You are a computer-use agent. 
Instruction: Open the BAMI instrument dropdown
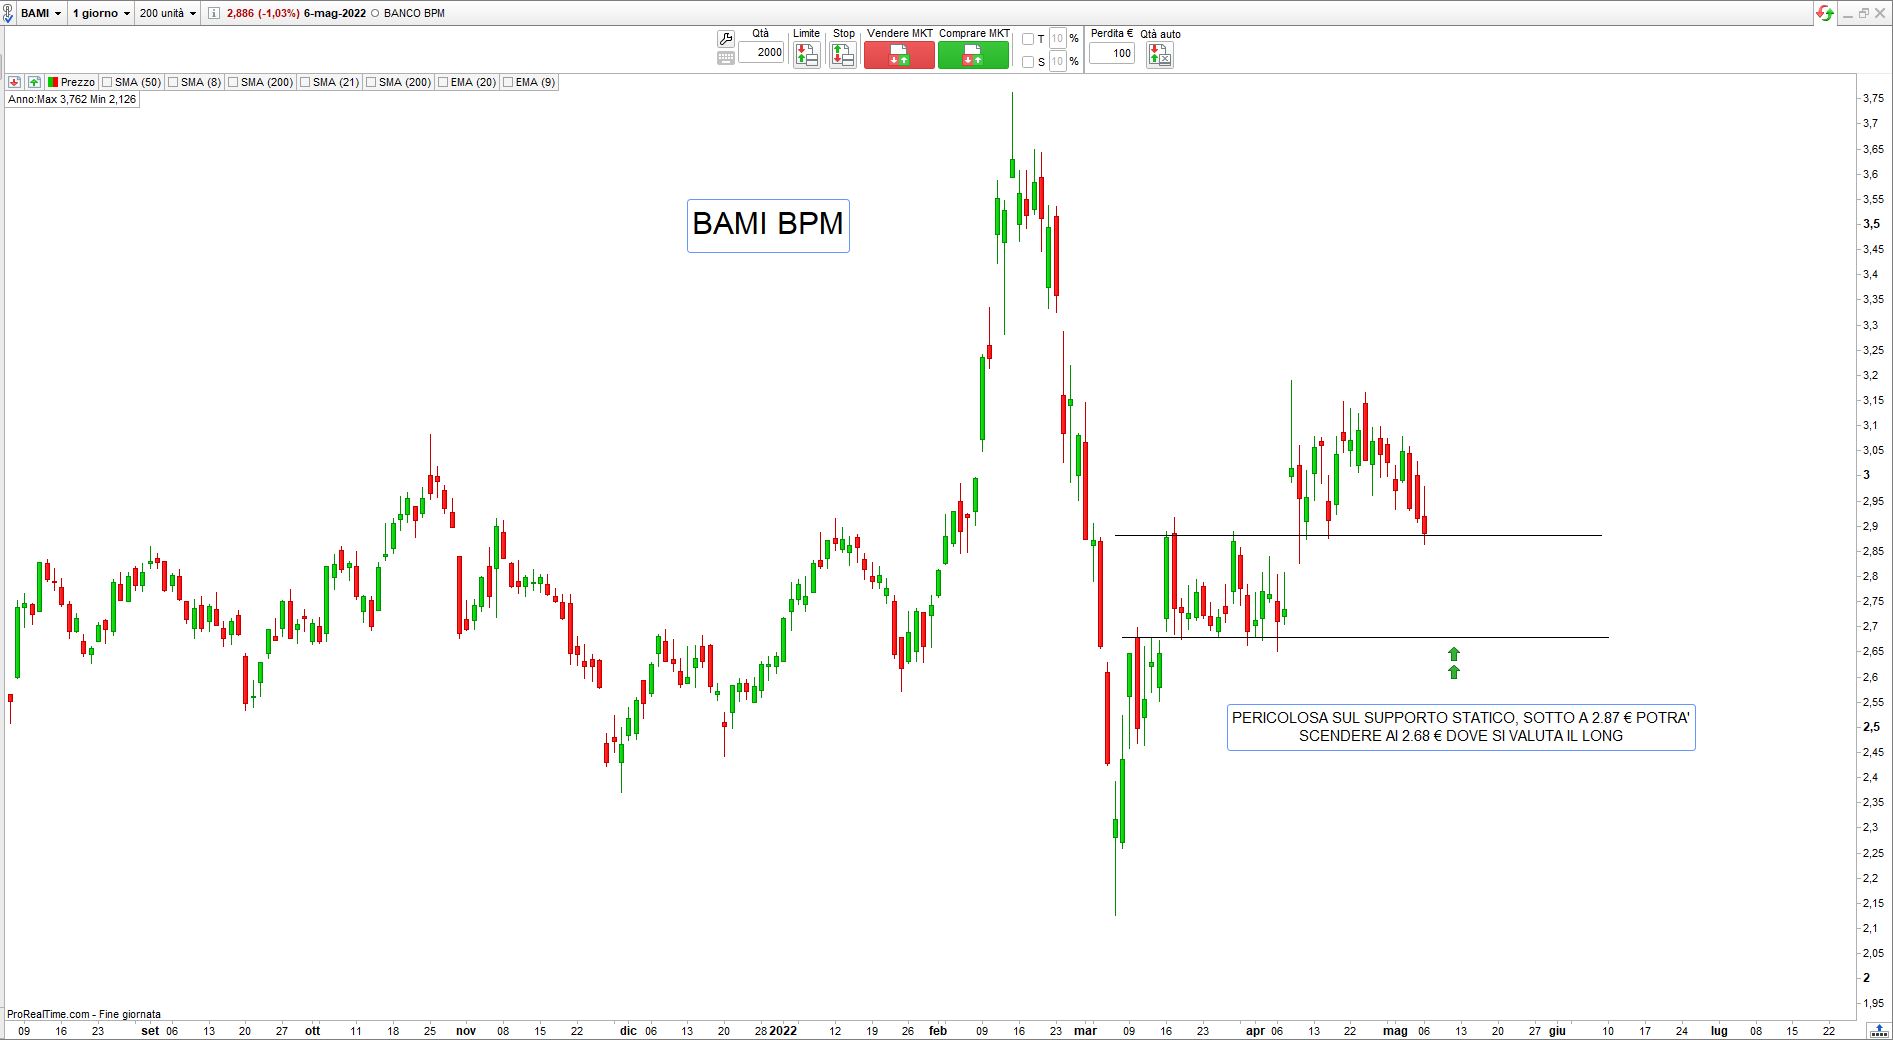point(41,13)
